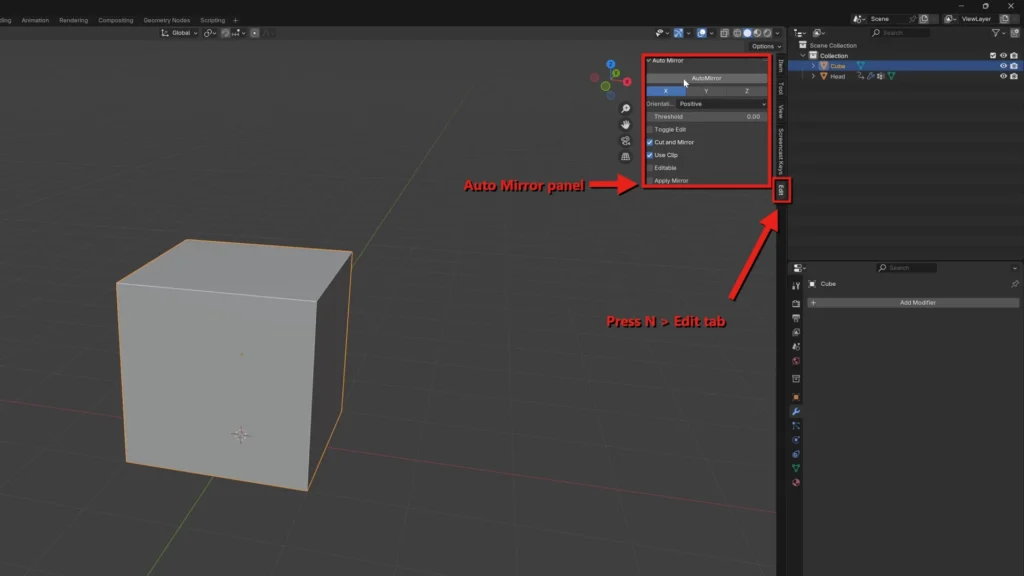Open the Tool properties tab icon
1024x576 pixels.
[795, 286]
